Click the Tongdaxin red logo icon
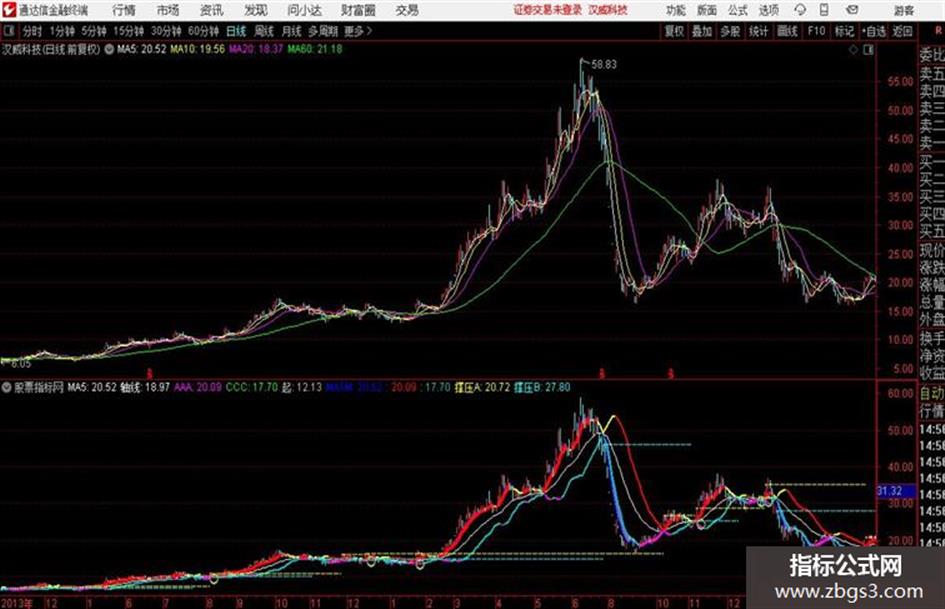 (x=9, y=10)
